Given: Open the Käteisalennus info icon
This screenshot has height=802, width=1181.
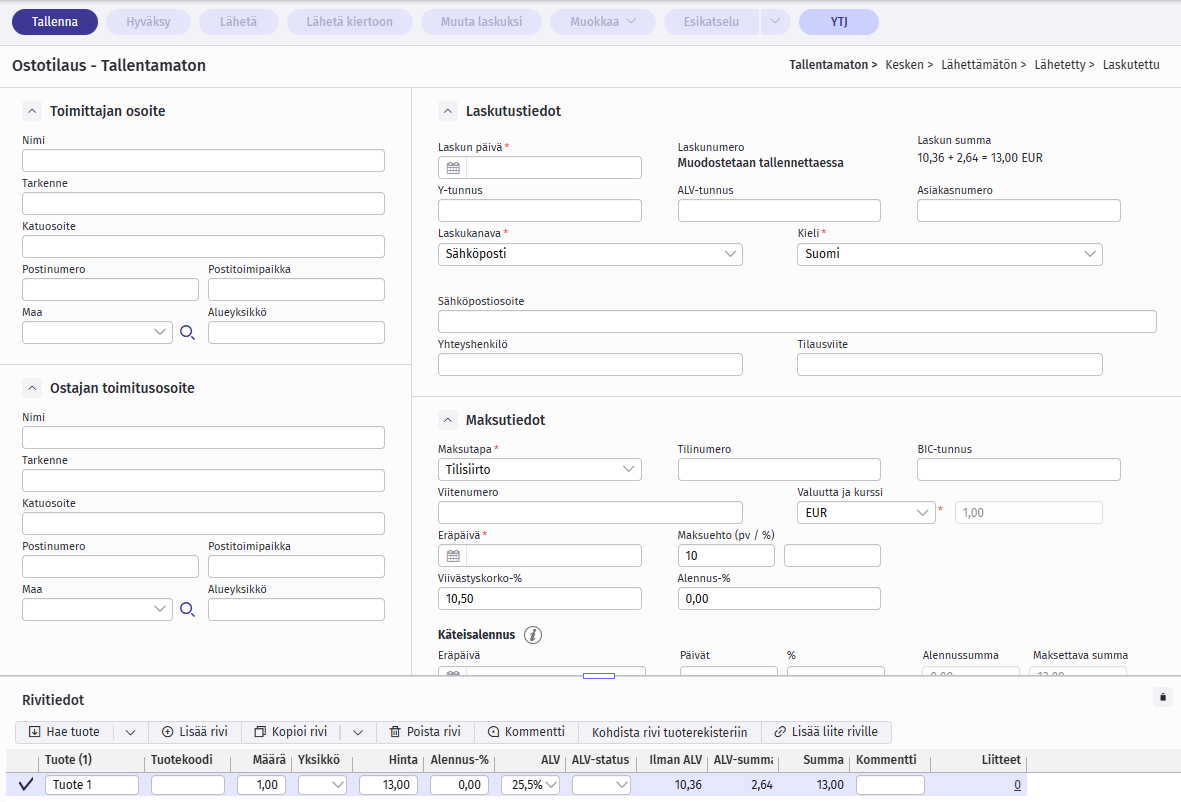Looking at the screenshot, I should tap(533, 634).
